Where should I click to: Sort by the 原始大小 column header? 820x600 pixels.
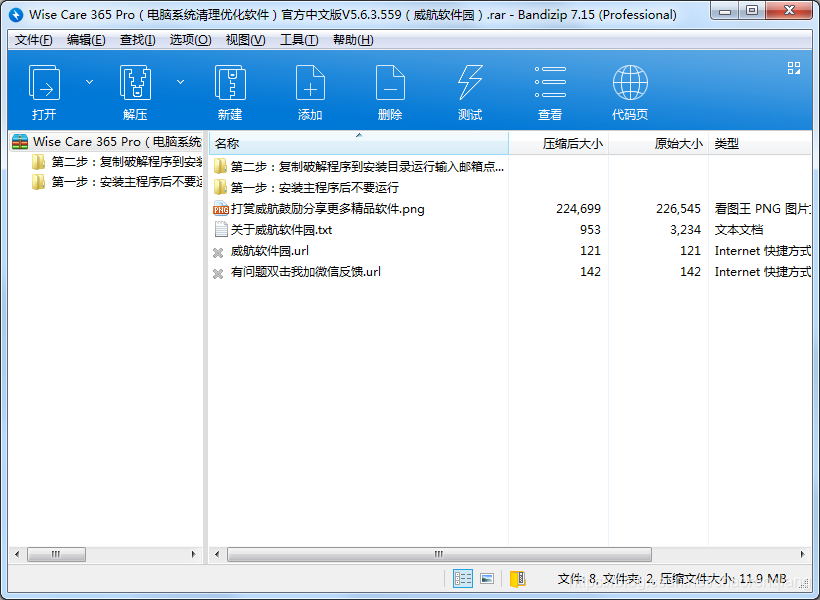658,143
